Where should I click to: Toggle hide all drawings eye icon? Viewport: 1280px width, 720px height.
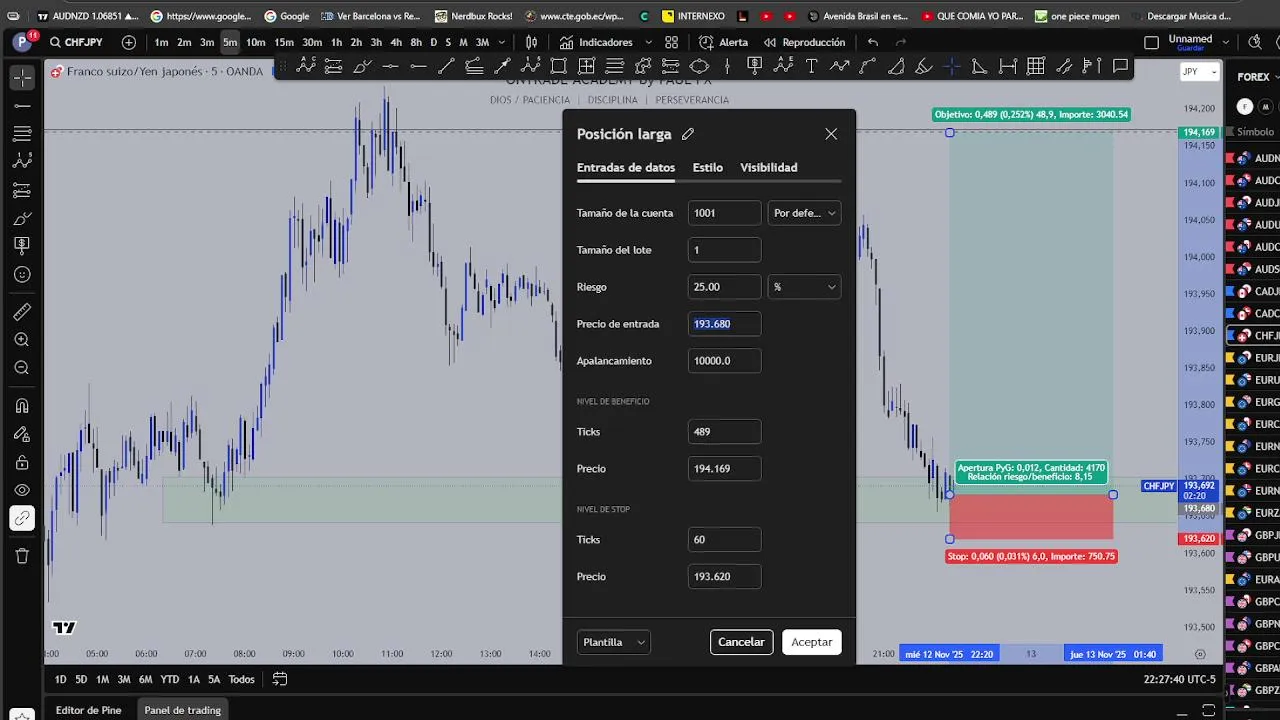[x=22, y=490]
